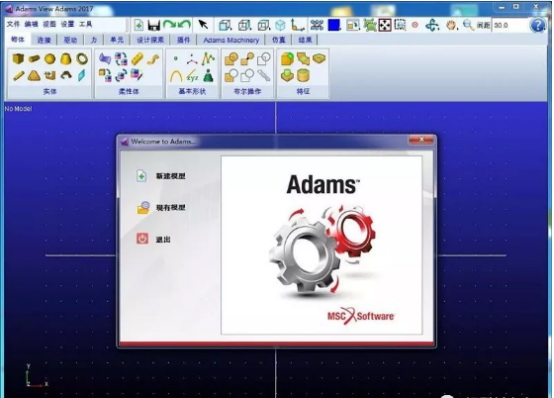Click the xyz spline icon
Viewport: 554px width, 398px height.
tap(192, 76)
